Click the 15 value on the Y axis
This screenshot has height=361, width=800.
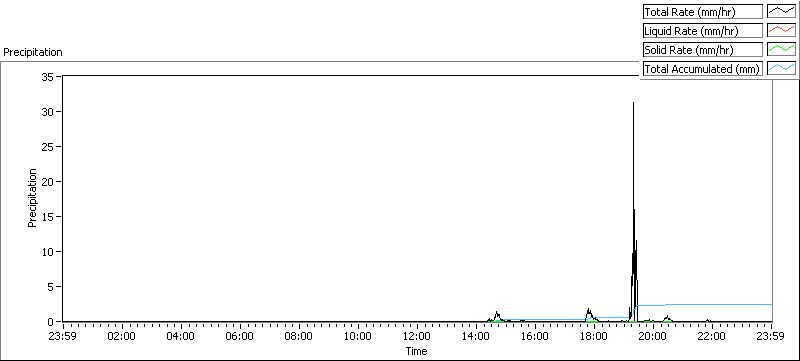click(48, 217)
